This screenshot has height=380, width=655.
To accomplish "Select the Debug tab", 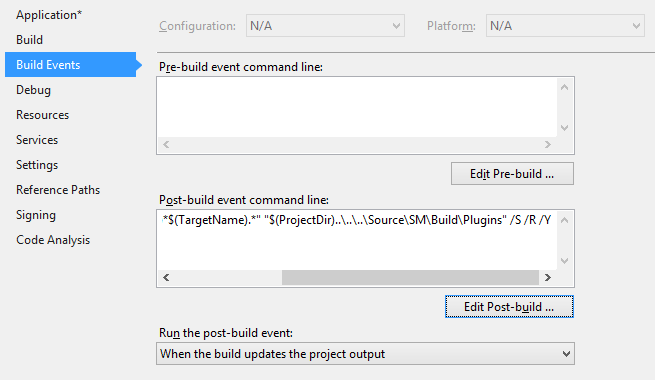I will (33, 90).
